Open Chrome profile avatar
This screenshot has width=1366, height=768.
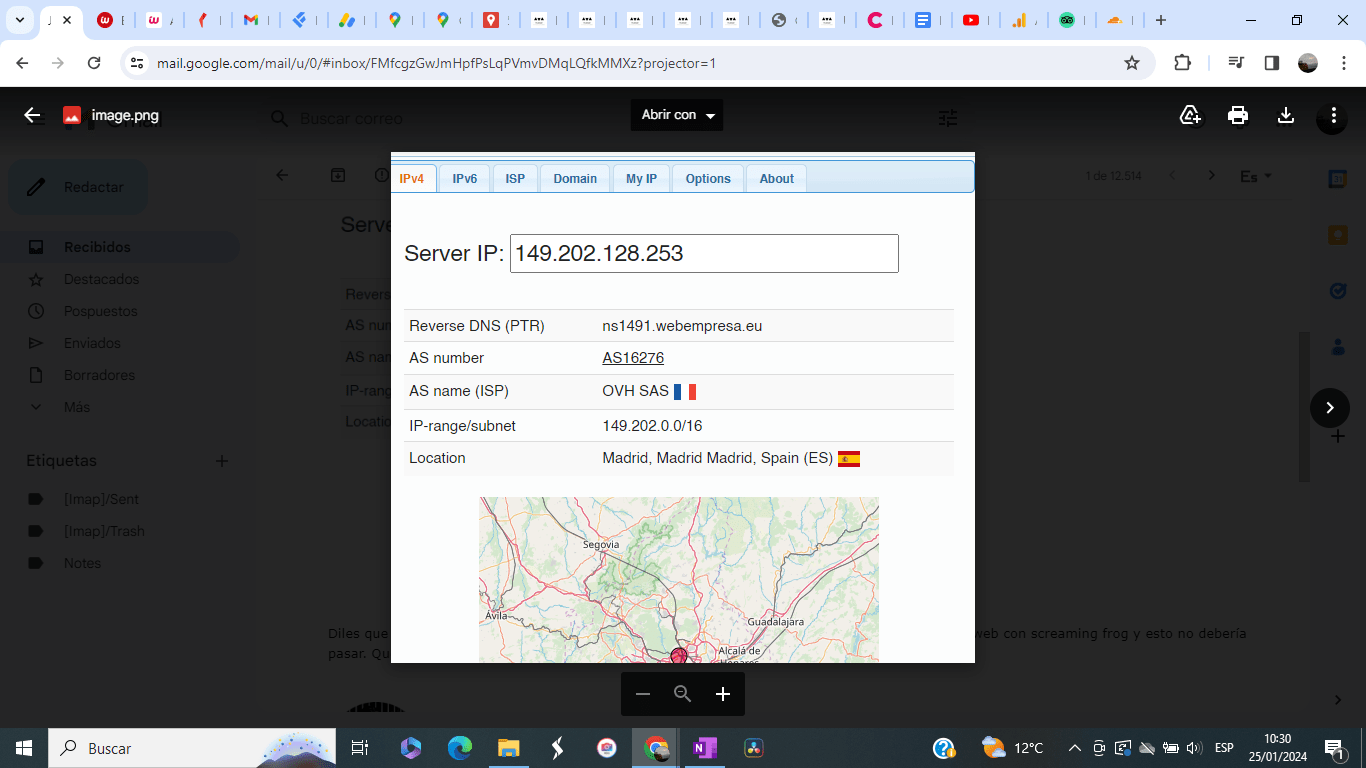click(x=1308, y=63)
